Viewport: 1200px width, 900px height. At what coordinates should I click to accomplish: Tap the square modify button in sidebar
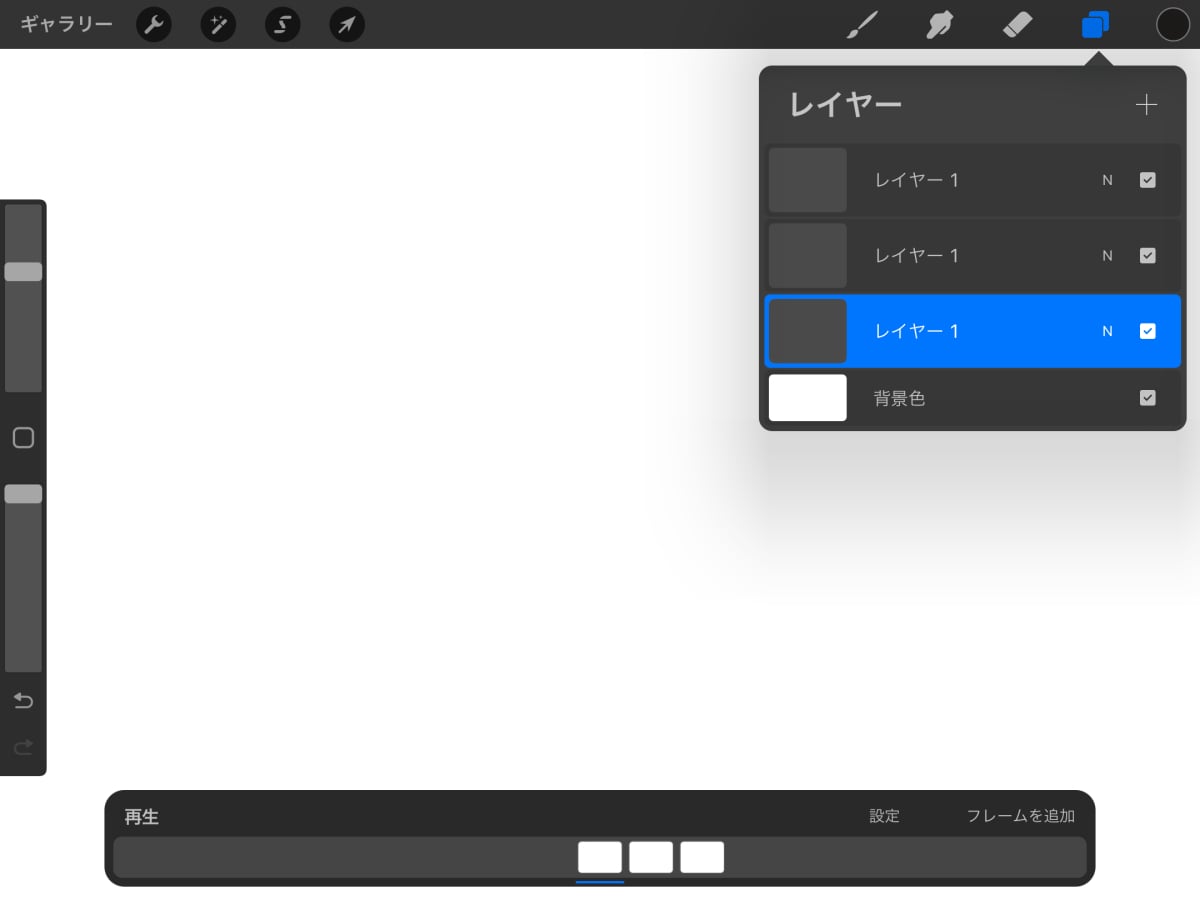tap(23, 437)
